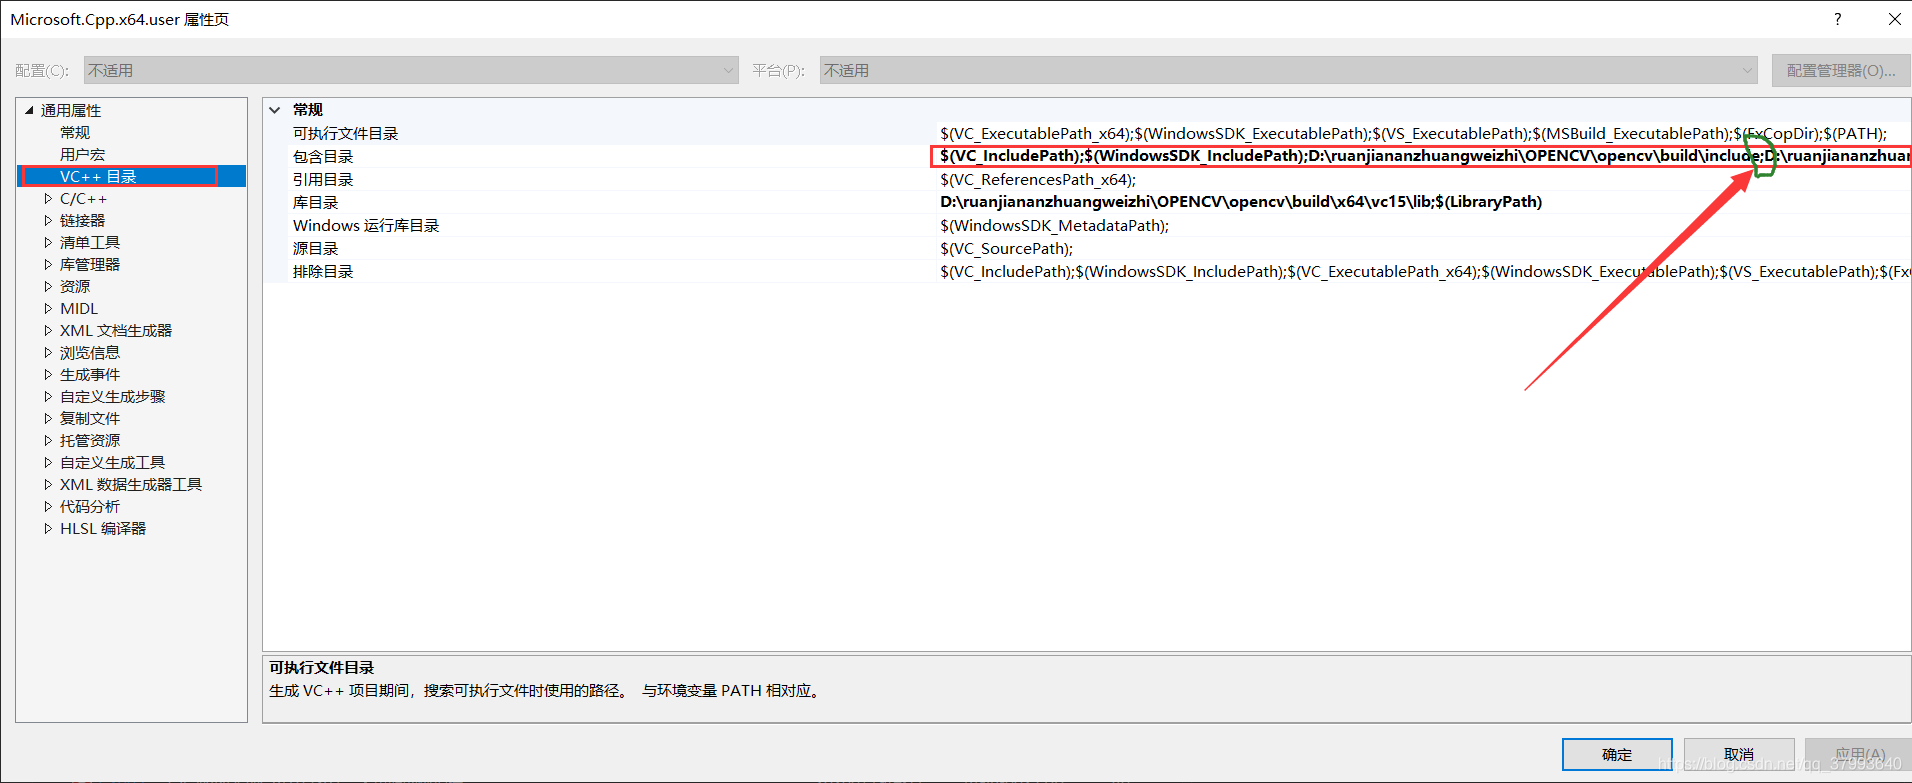Open the 代码分析 tree item
Viewport: 1912px width, 783px height.
[x=90, y=506]
